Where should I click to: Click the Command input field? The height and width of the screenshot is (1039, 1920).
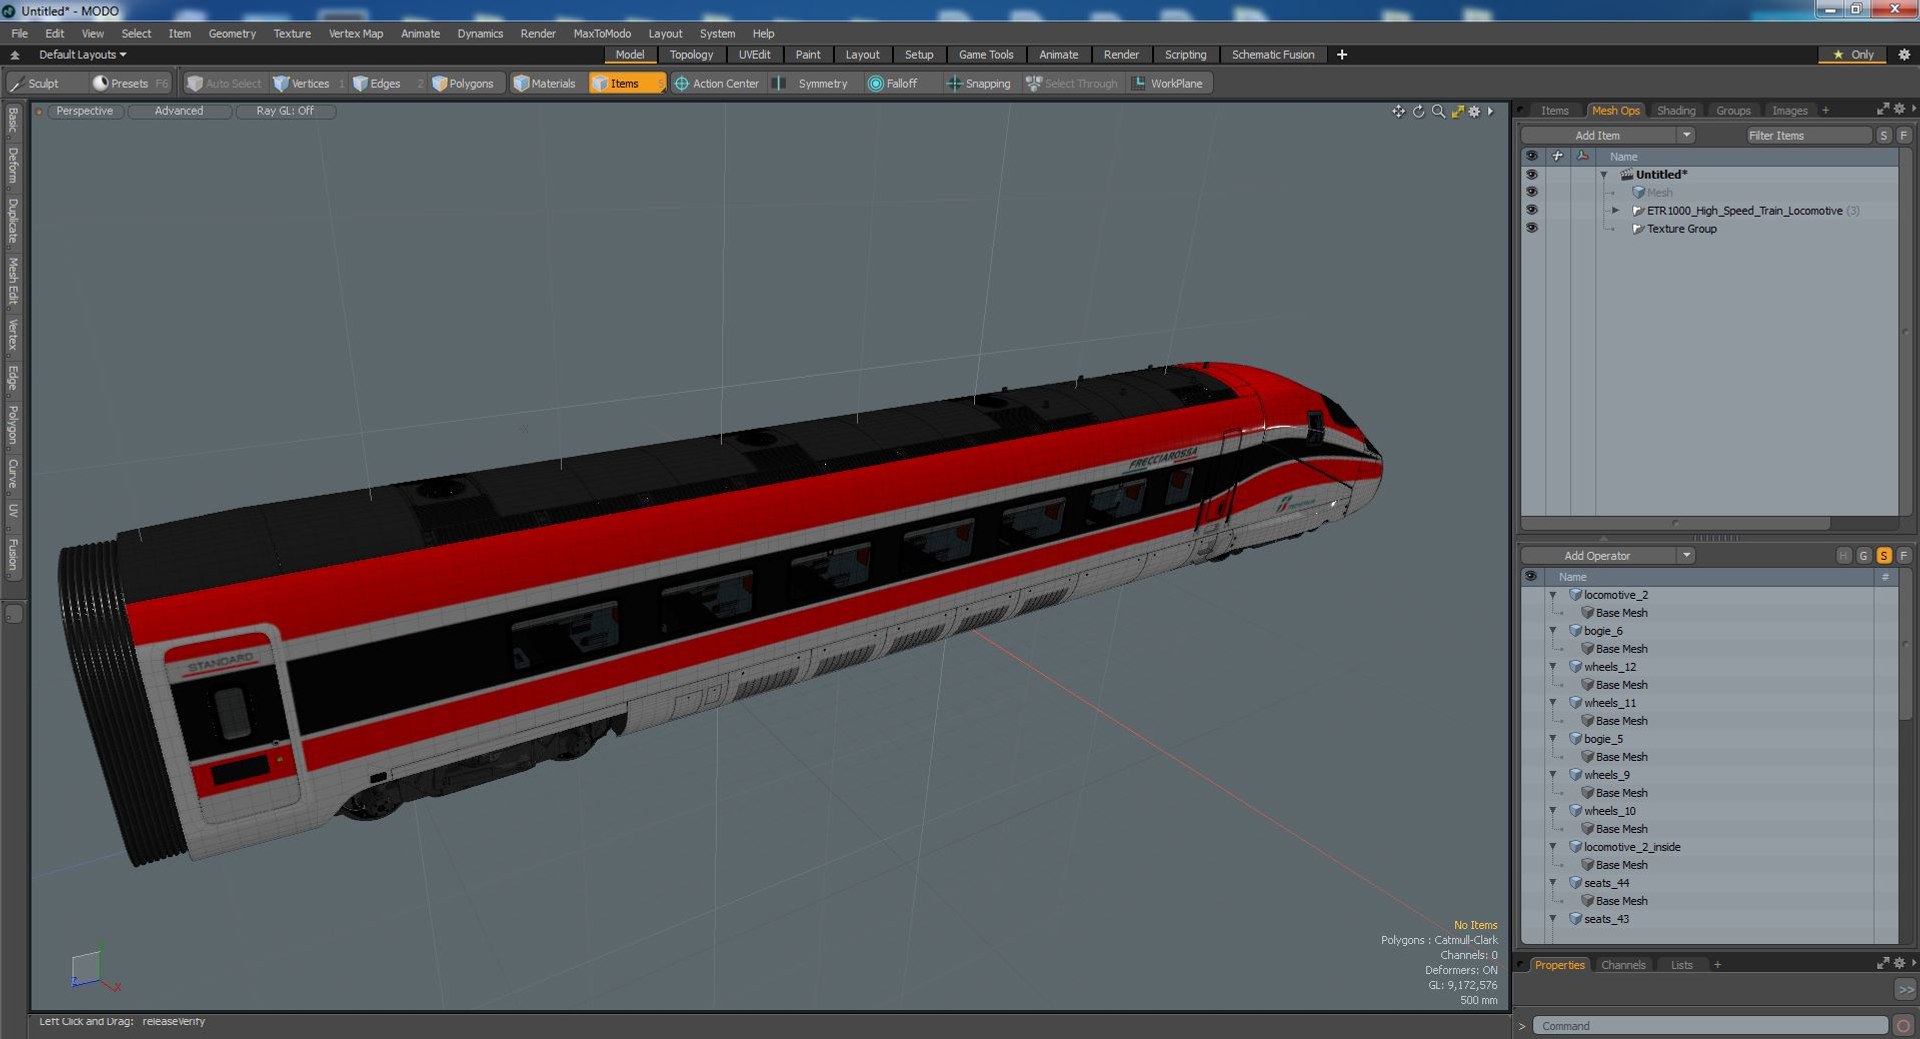click(x=1709, y=1026)
